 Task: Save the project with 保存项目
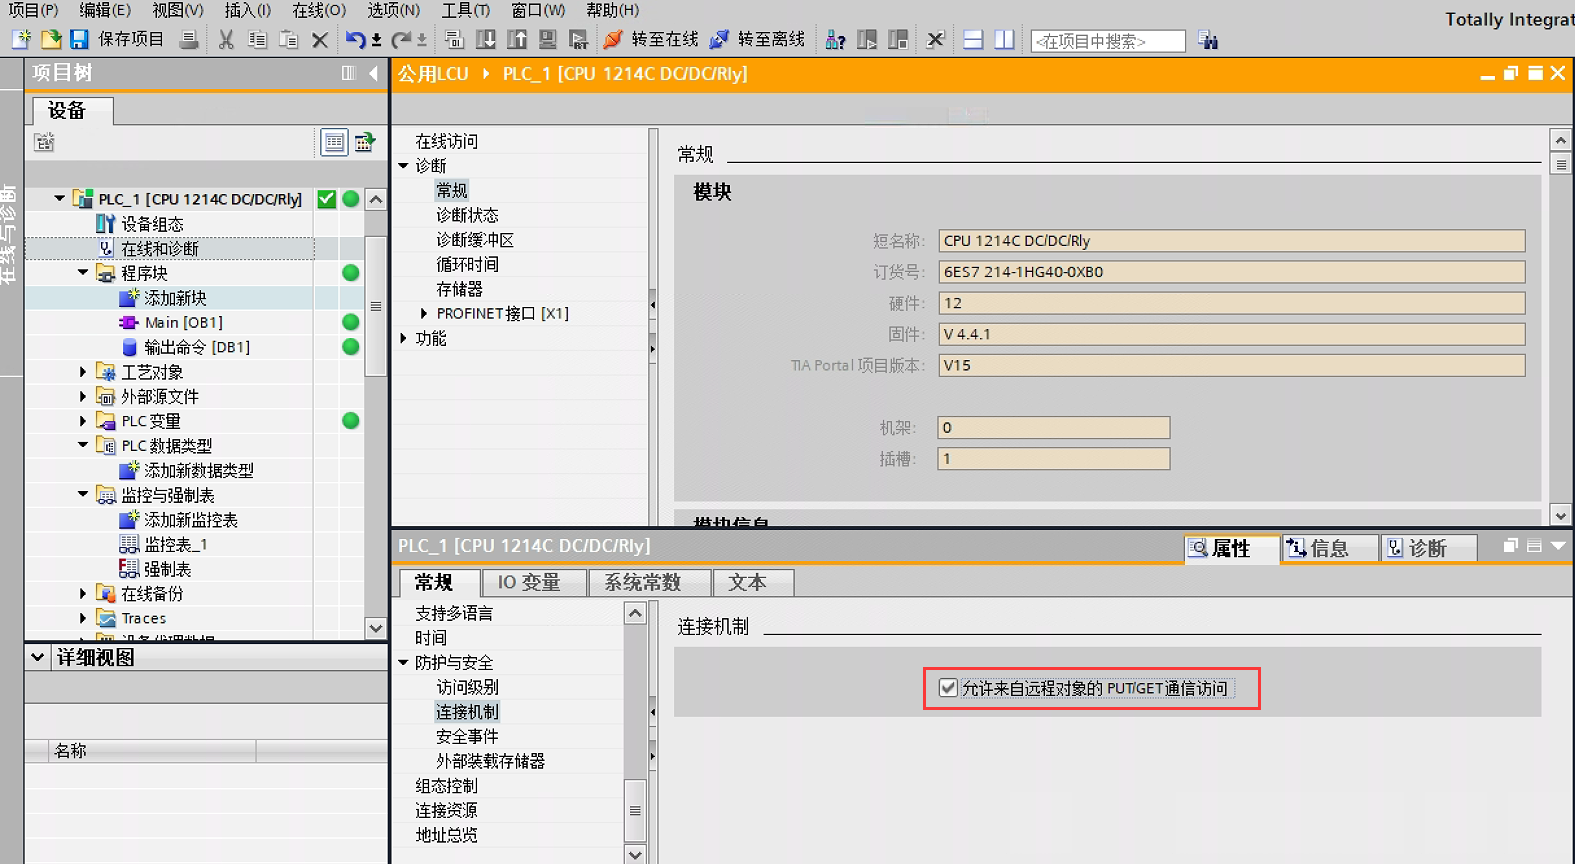pyautogui.click(x=117, y=40)
